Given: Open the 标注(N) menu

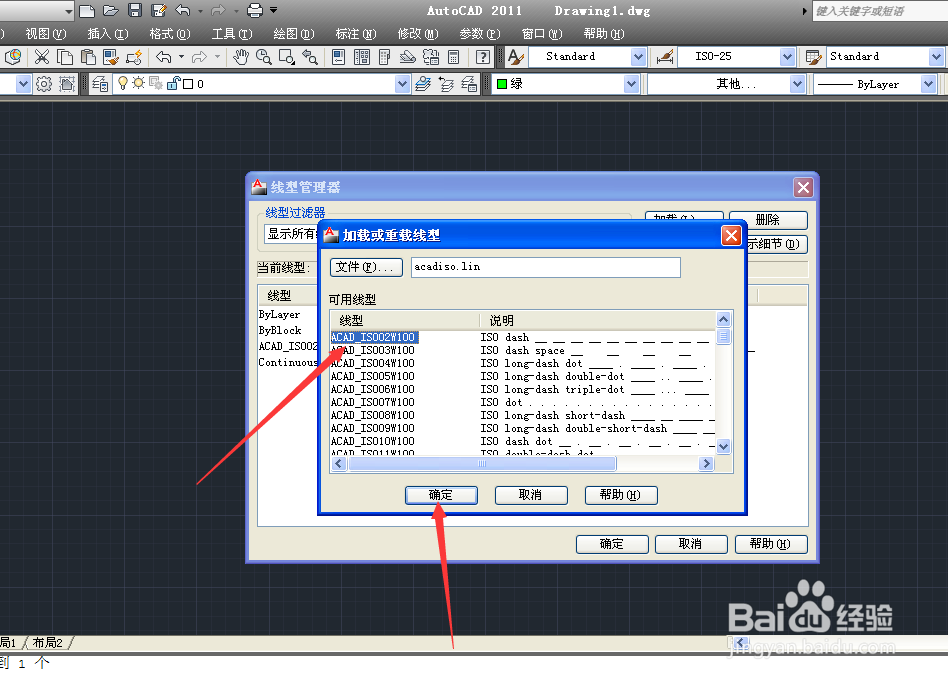Looking at the screenshot, I should (x=356, y=34).
